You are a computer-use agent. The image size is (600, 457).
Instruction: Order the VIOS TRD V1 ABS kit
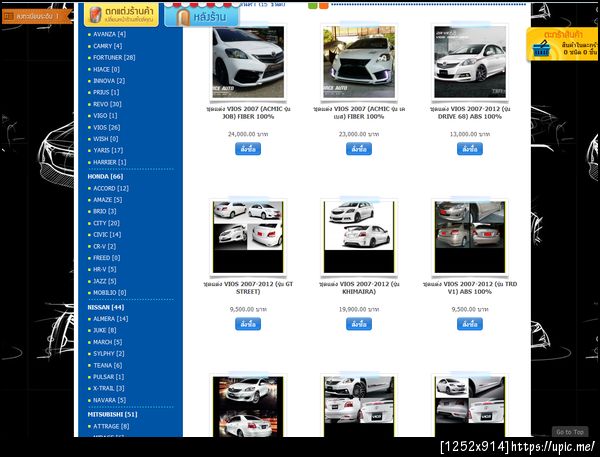(470, 324)
